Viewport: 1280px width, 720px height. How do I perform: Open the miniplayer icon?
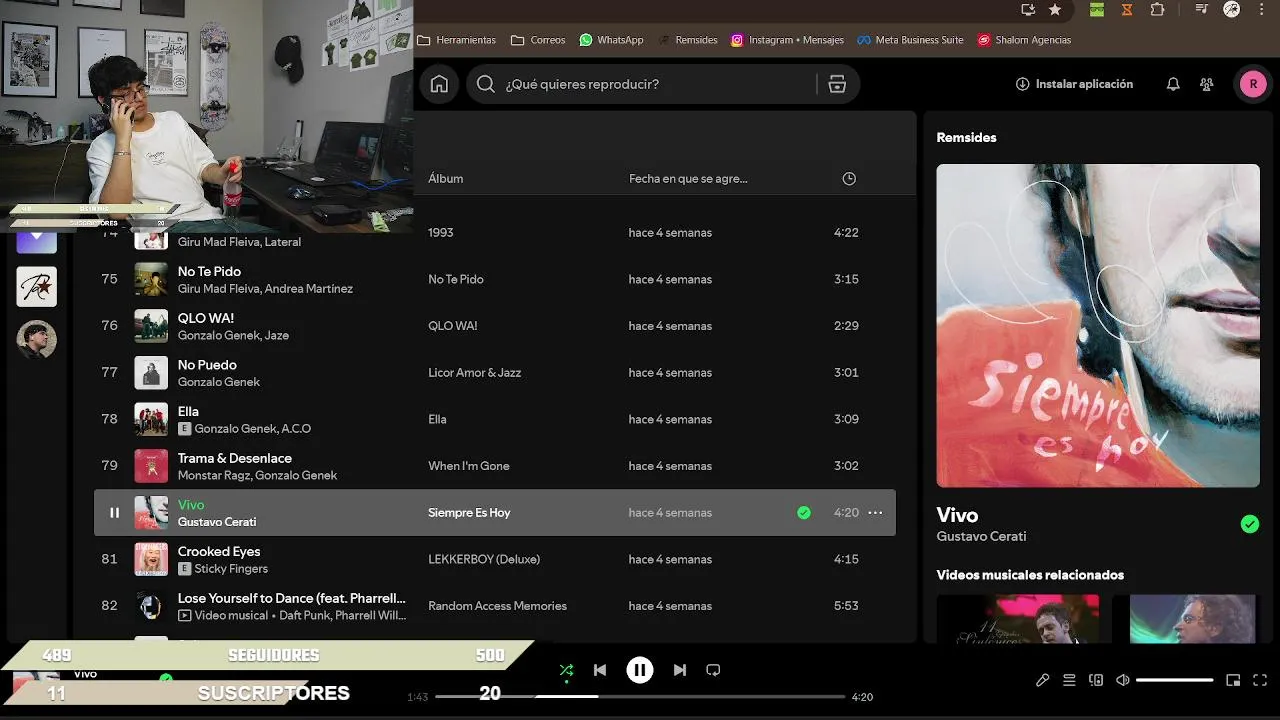1233,680
